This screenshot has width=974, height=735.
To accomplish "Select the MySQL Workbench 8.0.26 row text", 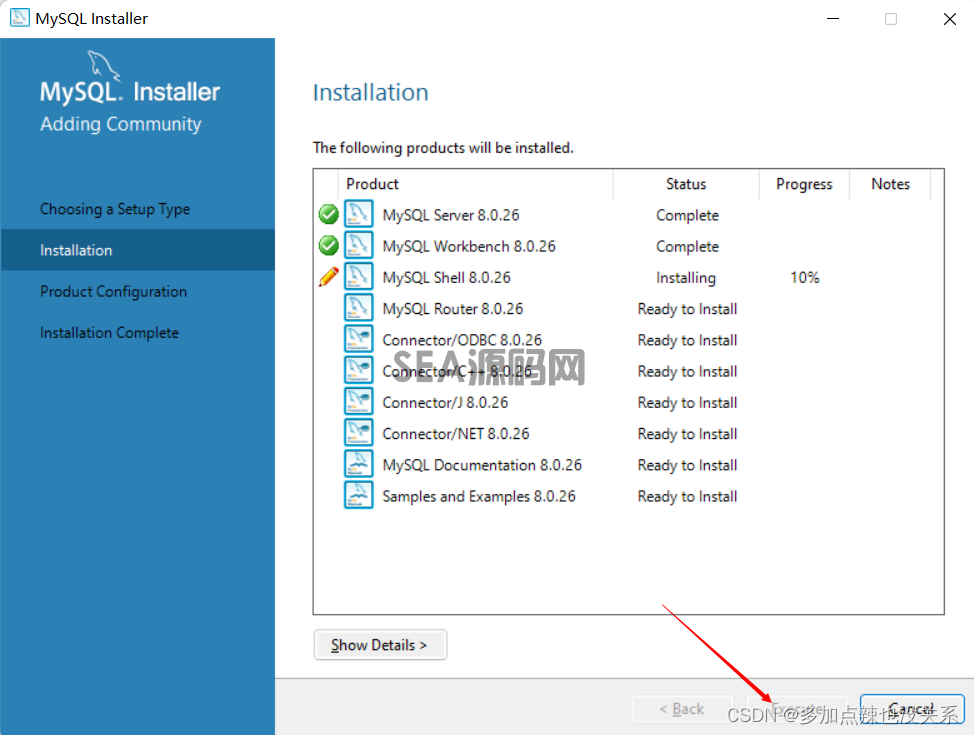I will click(468, 246).
